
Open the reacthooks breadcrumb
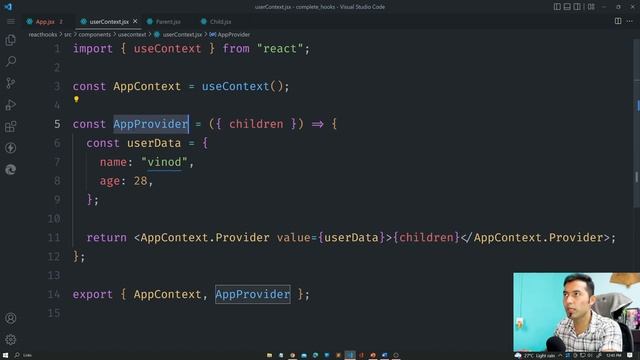pos(42,35)
